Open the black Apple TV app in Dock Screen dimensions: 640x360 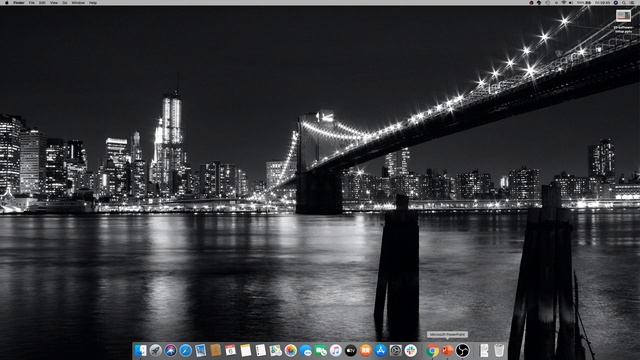point(351,350)
